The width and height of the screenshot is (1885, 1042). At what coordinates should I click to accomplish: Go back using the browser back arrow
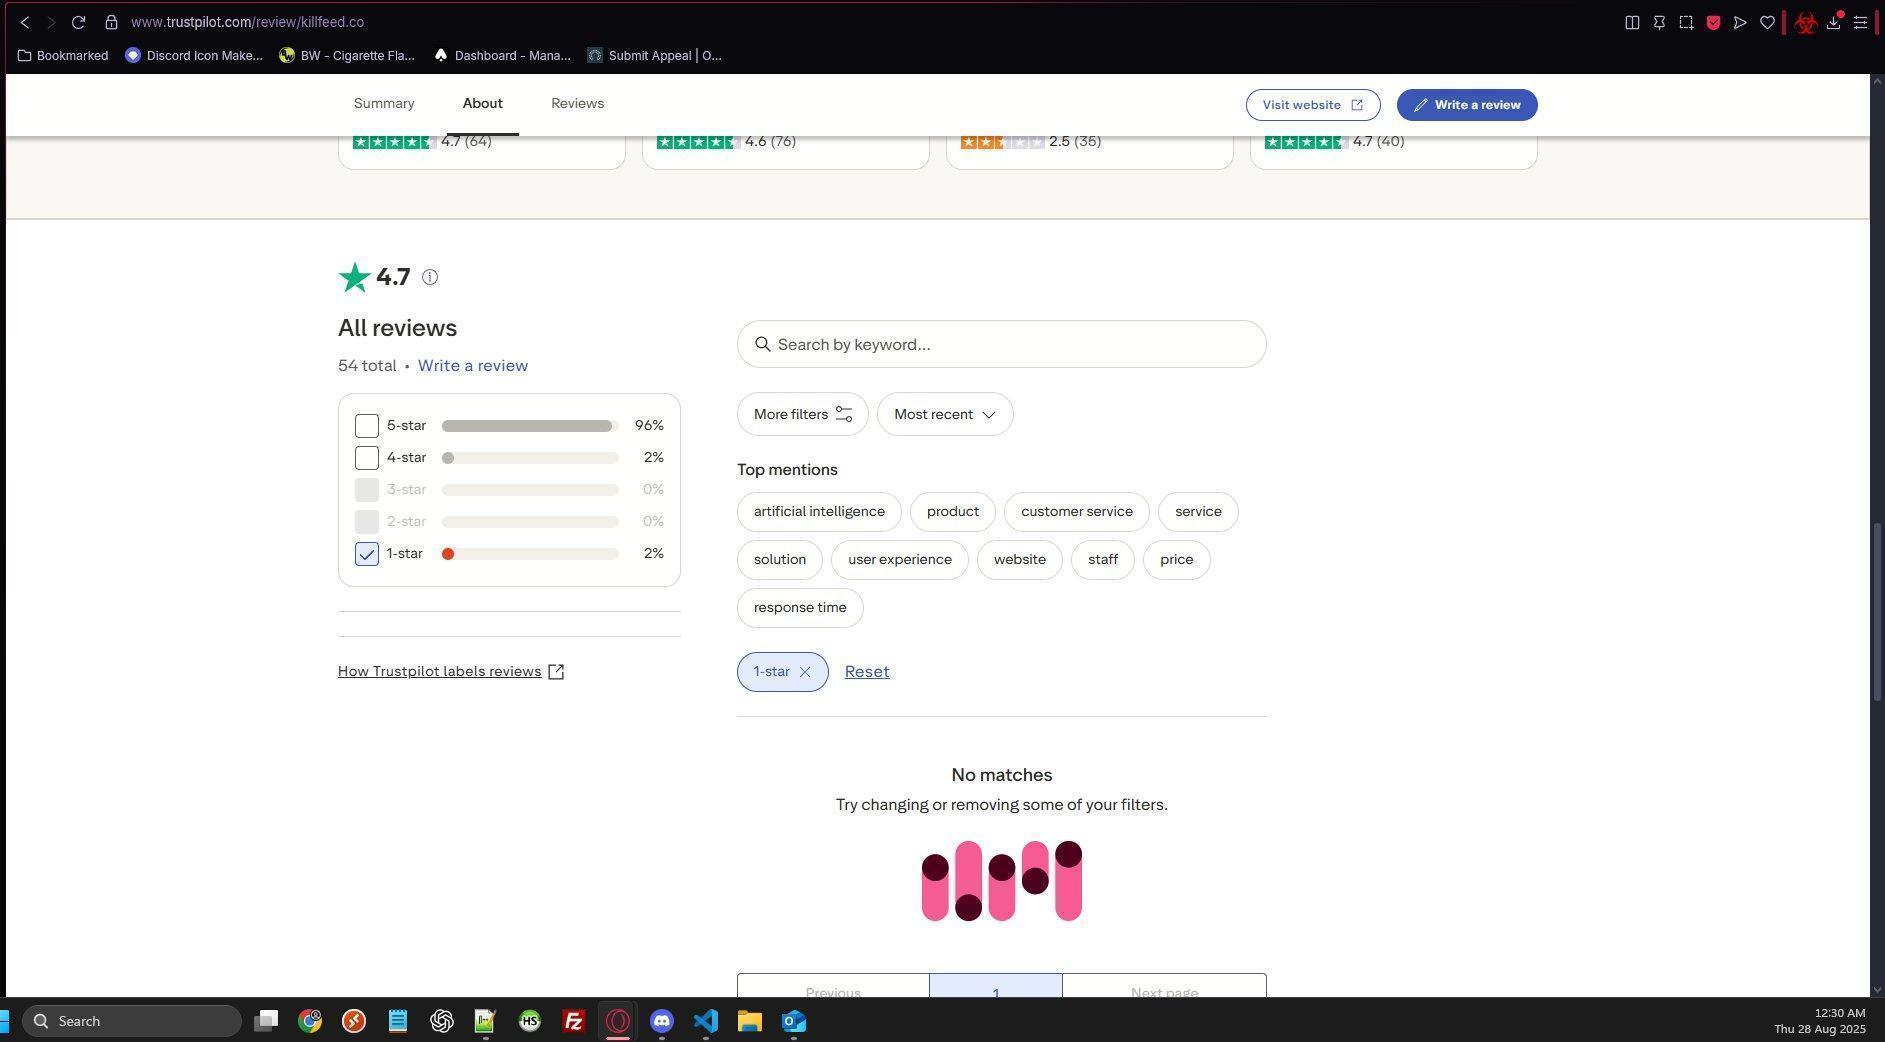[25, 22]
